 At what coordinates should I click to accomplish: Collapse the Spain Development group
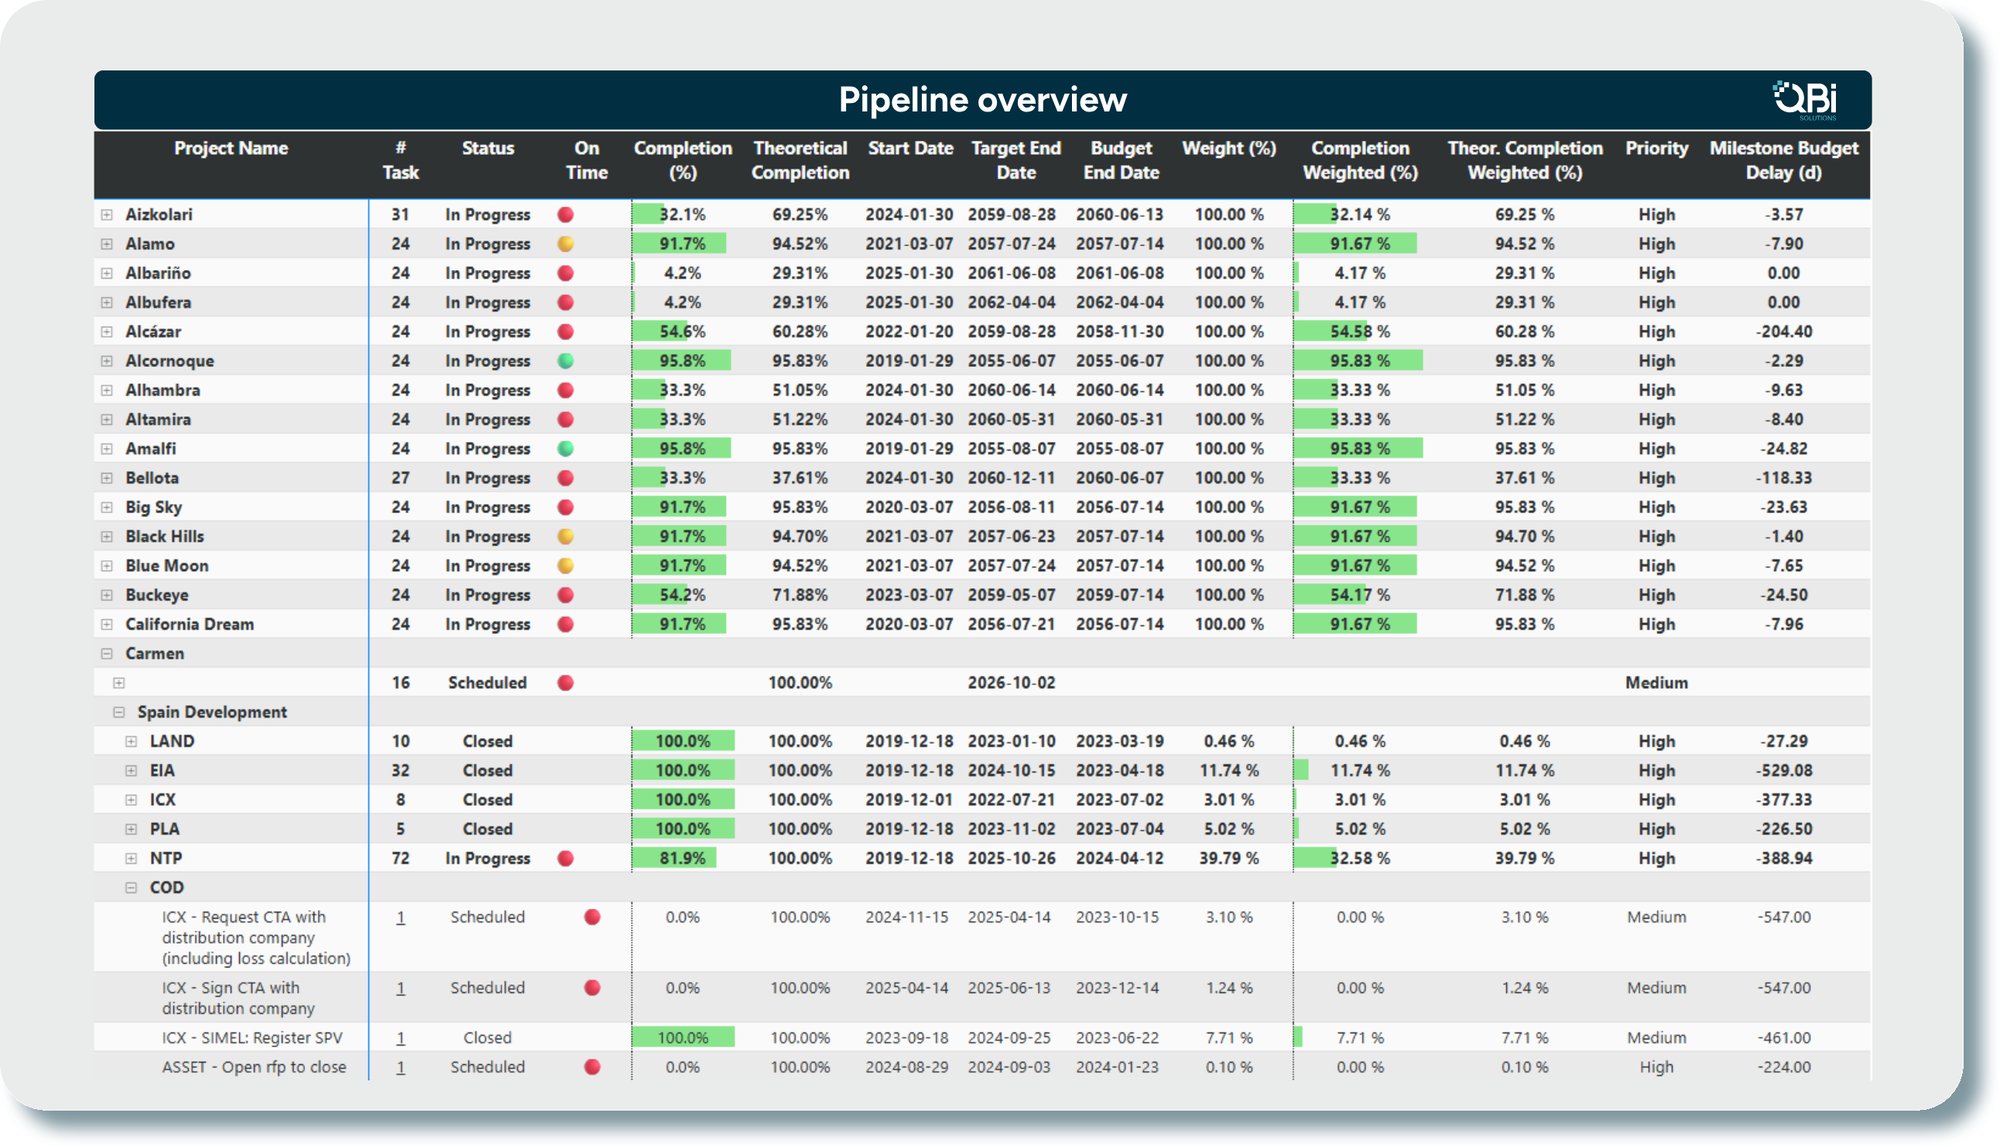[119, 713]
